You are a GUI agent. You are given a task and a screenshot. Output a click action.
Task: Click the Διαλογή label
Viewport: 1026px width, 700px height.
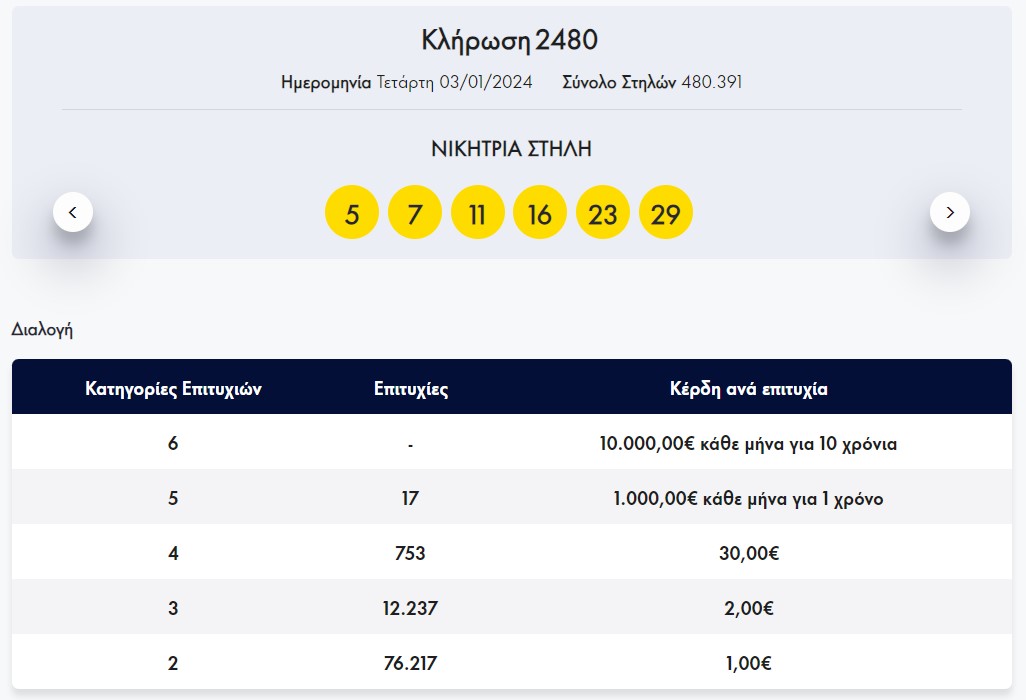pyautogui.click(x=42, y=329)
